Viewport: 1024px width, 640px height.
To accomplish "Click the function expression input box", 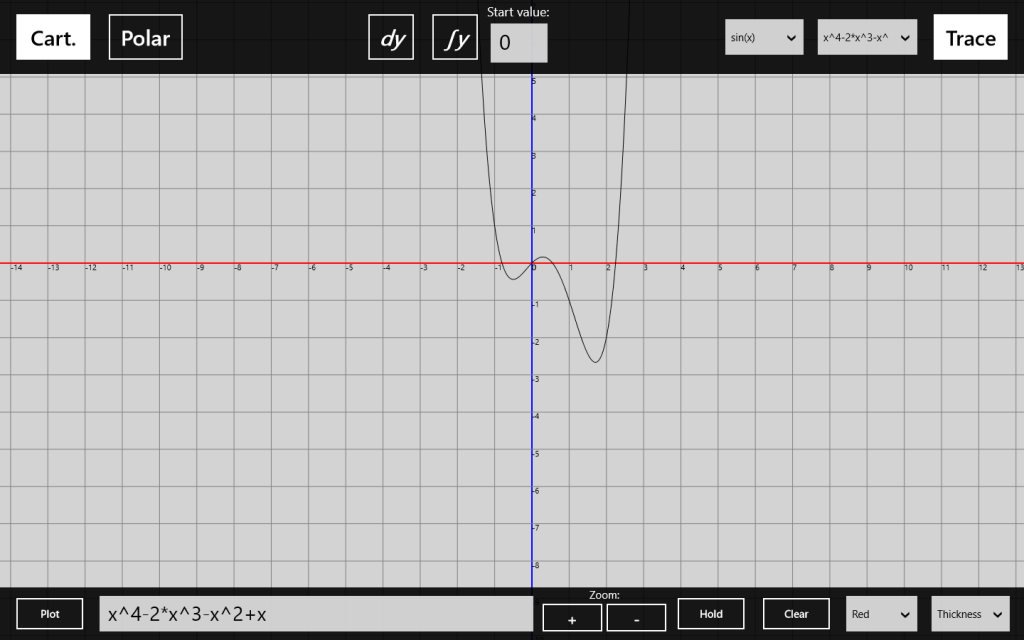I will [316, 614].
